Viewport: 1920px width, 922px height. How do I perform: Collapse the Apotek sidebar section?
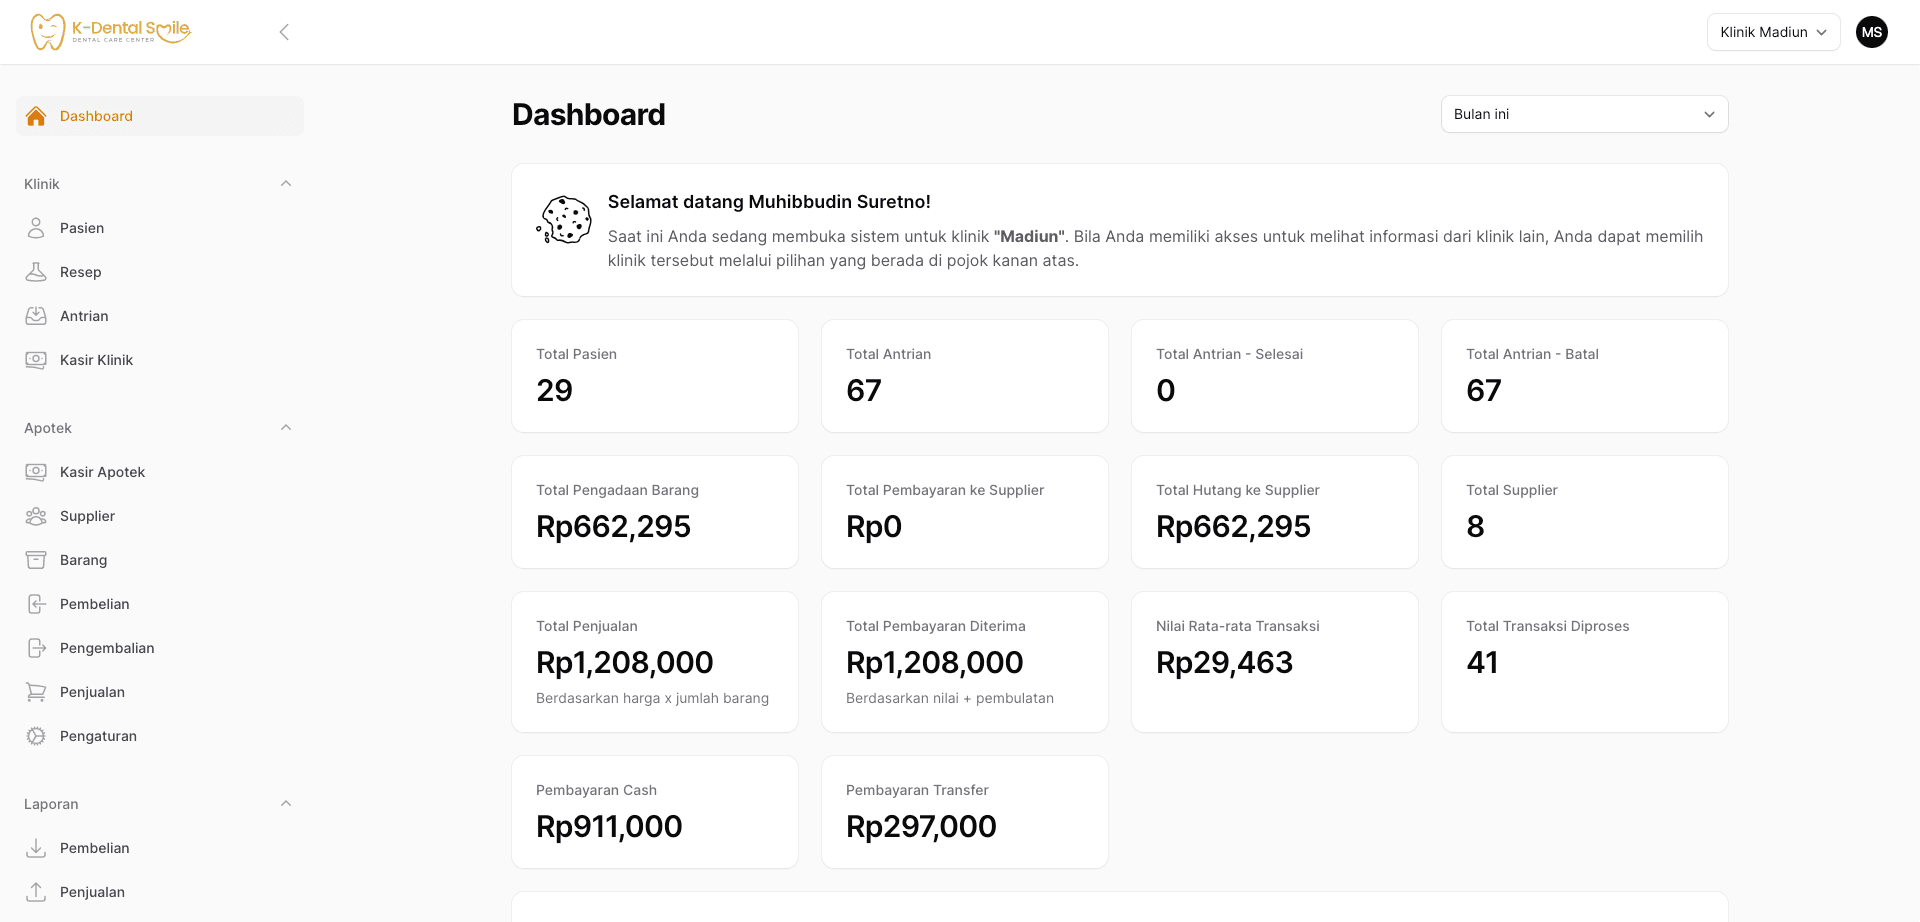286,428
